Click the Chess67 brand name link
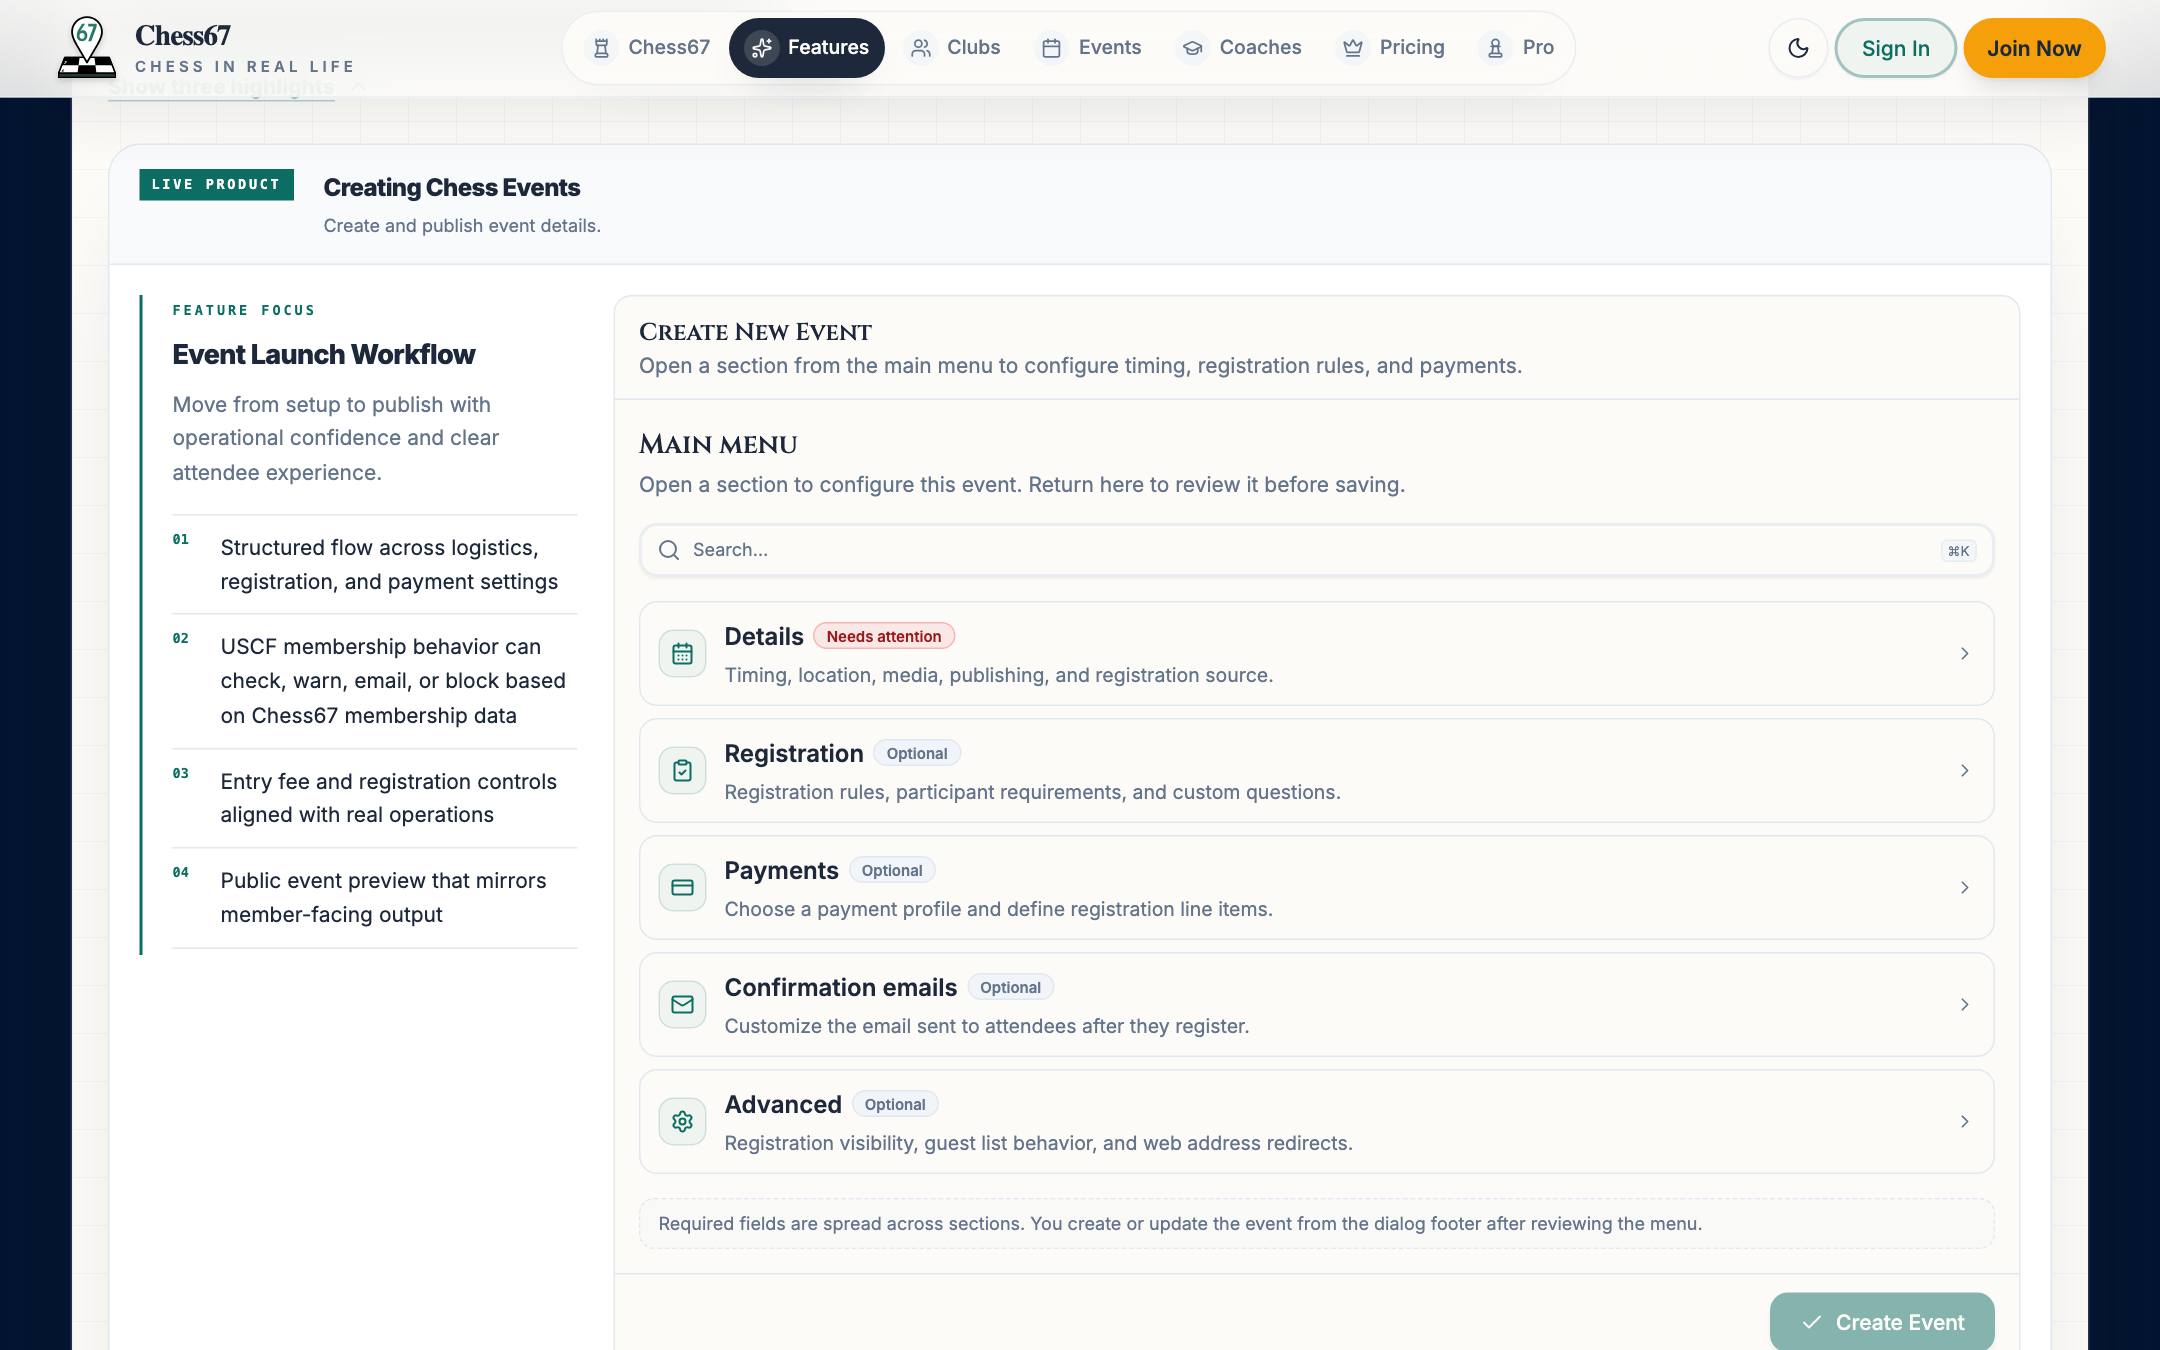Image resolution: width=2160 pixels, height=1350 pixels. (183, 36)
